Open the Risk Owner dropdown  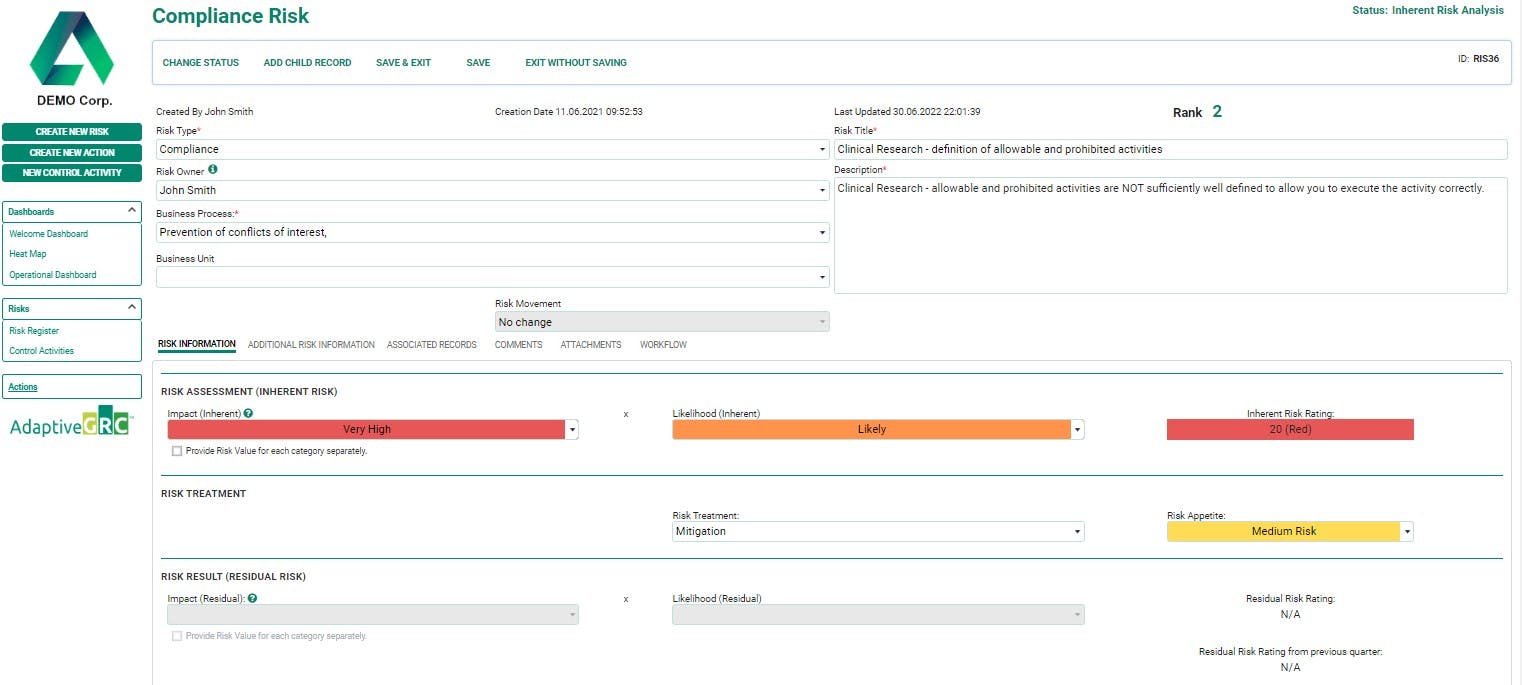coord(492,190)
